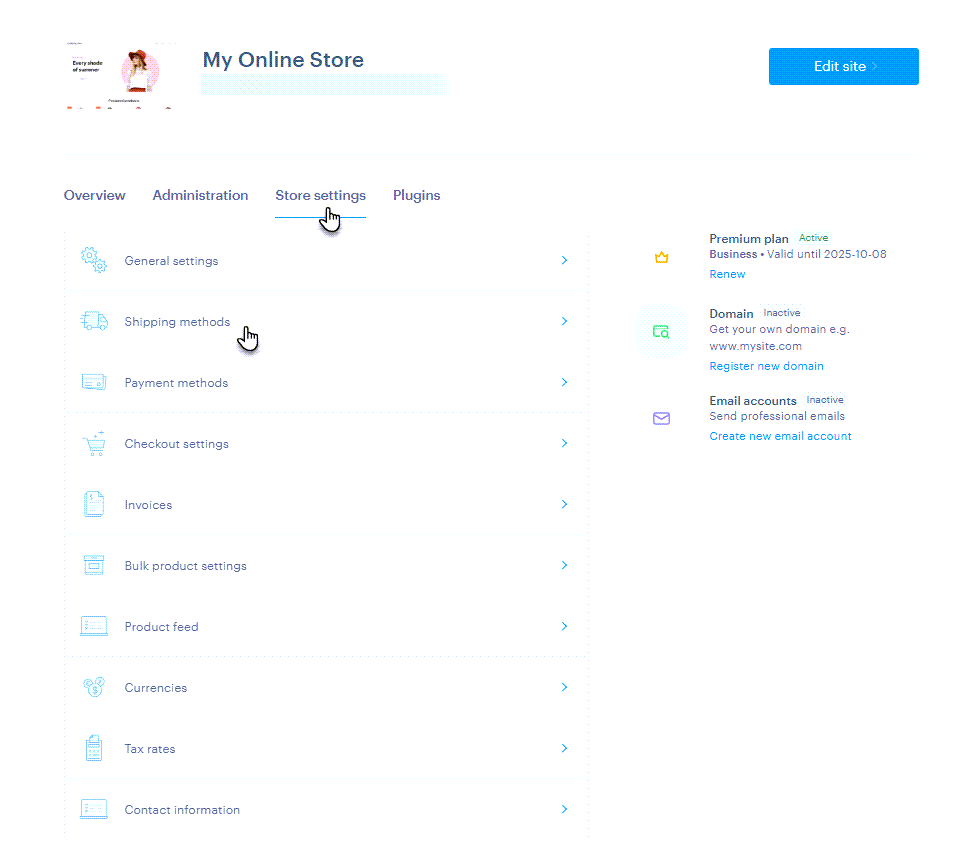Click the Premium plan heading
The image size is (973, 864).
[x=748, y=239]
